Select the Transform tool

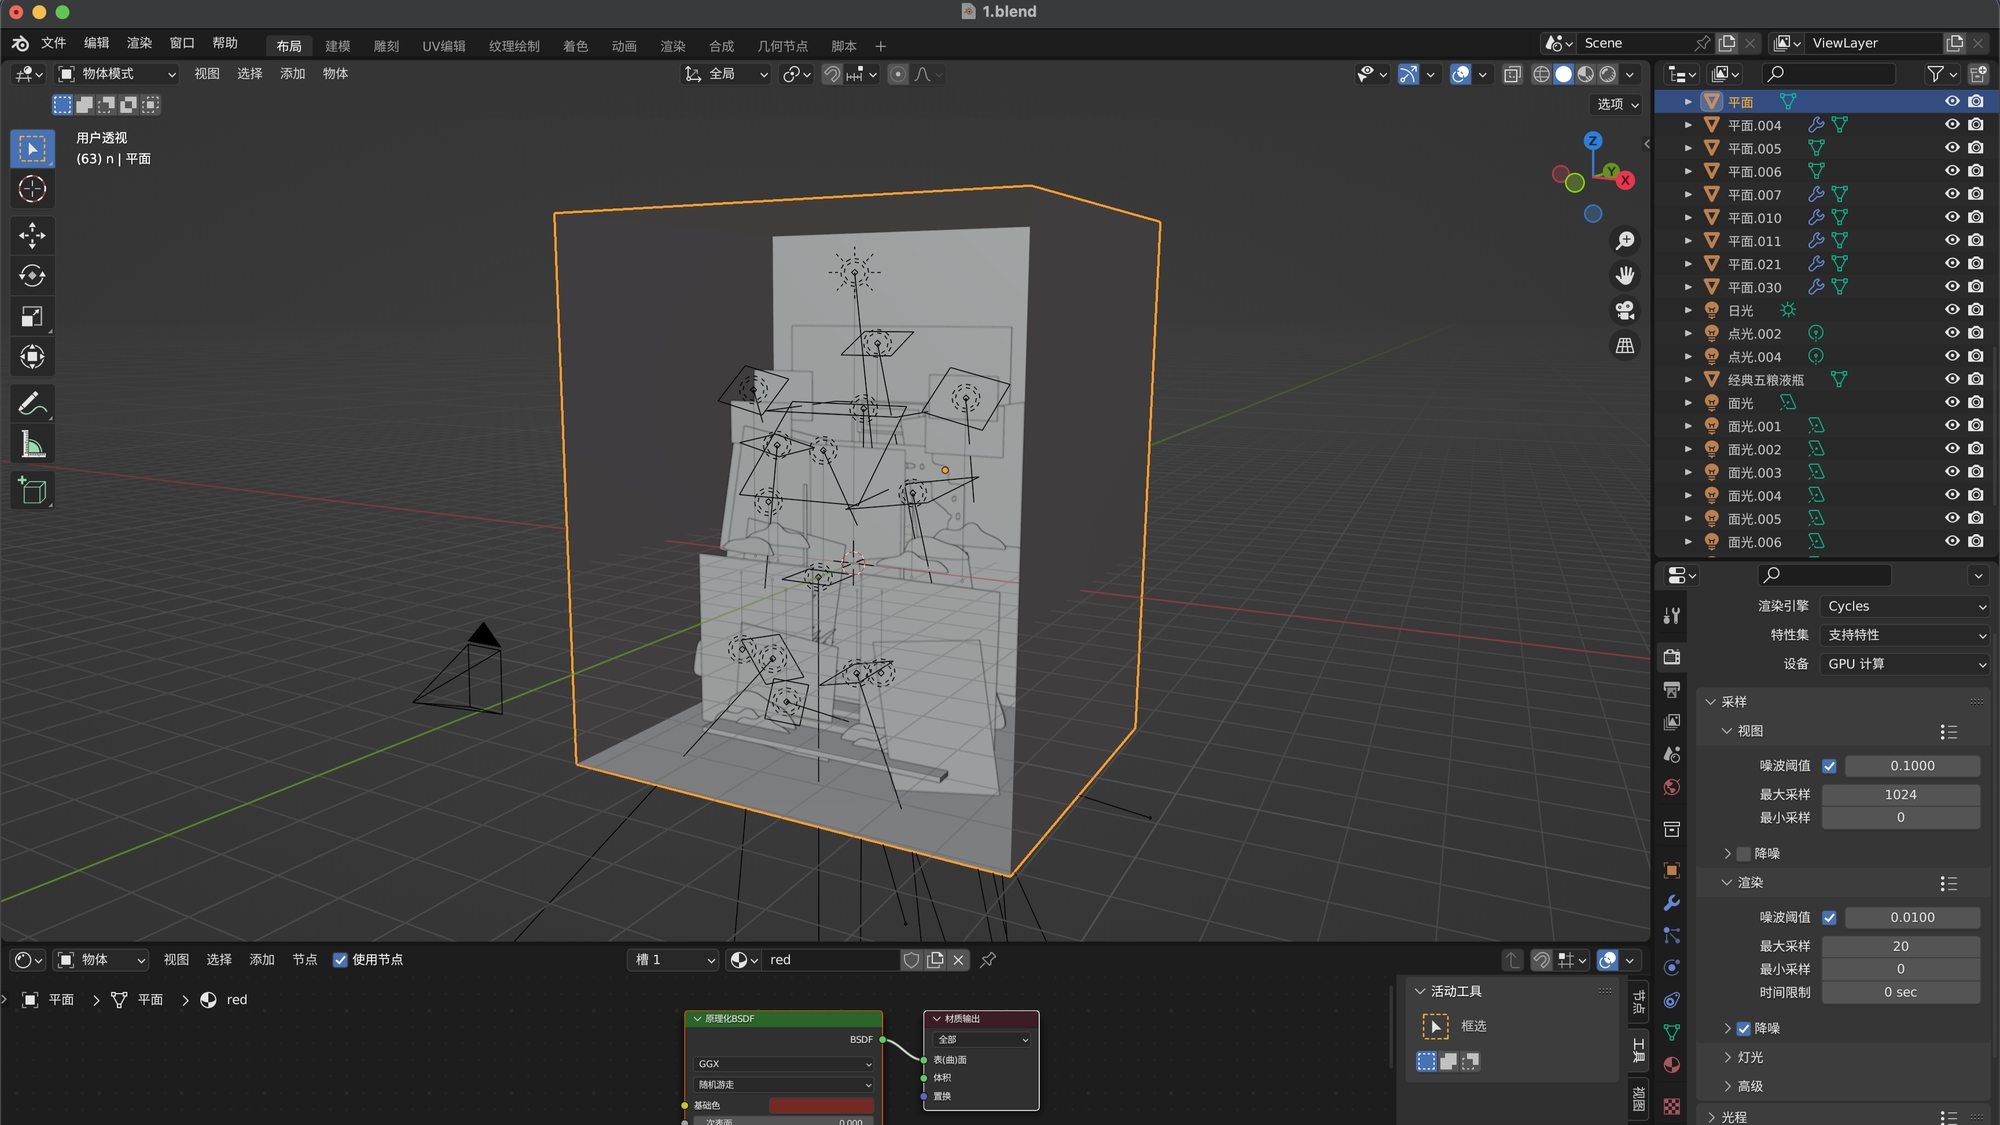pyautogui.click(x=32, y=357)
